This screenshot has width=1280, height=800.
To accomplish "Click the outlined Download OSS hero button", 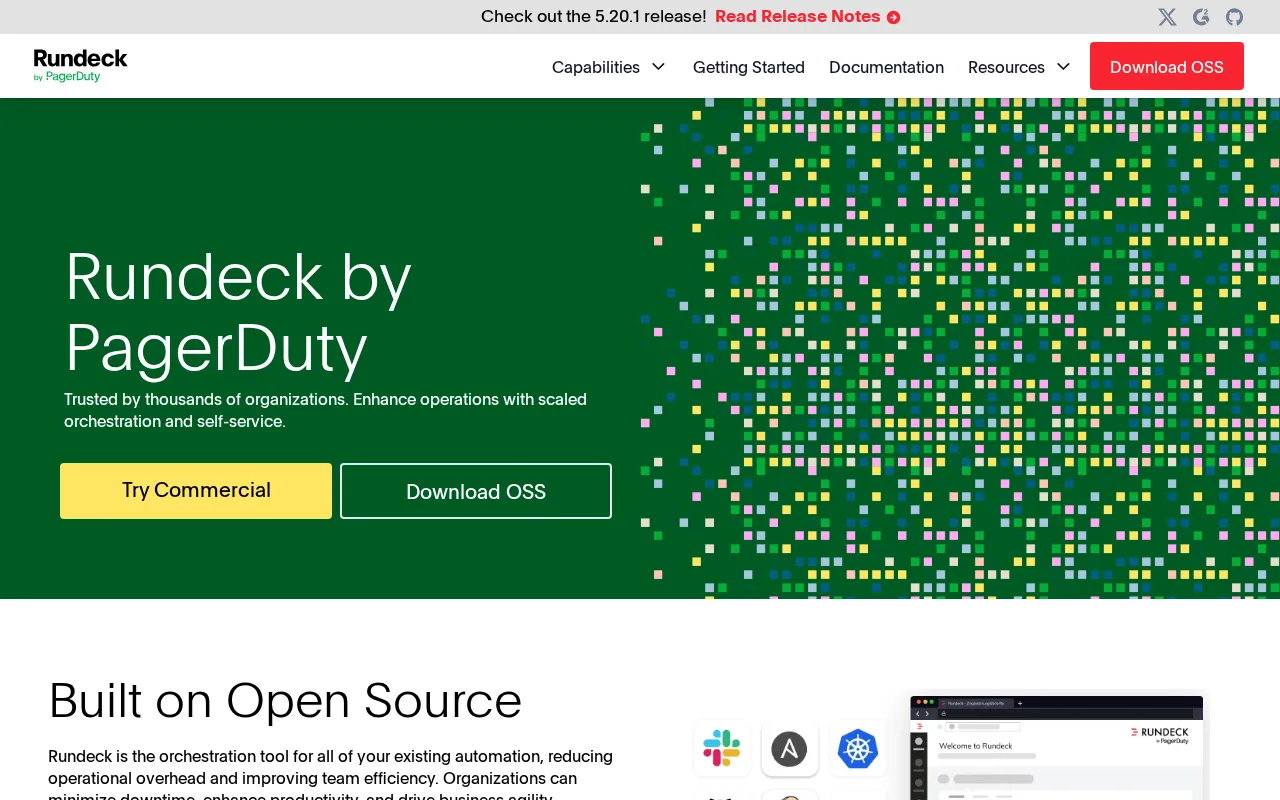I will (x=476, y=491).
